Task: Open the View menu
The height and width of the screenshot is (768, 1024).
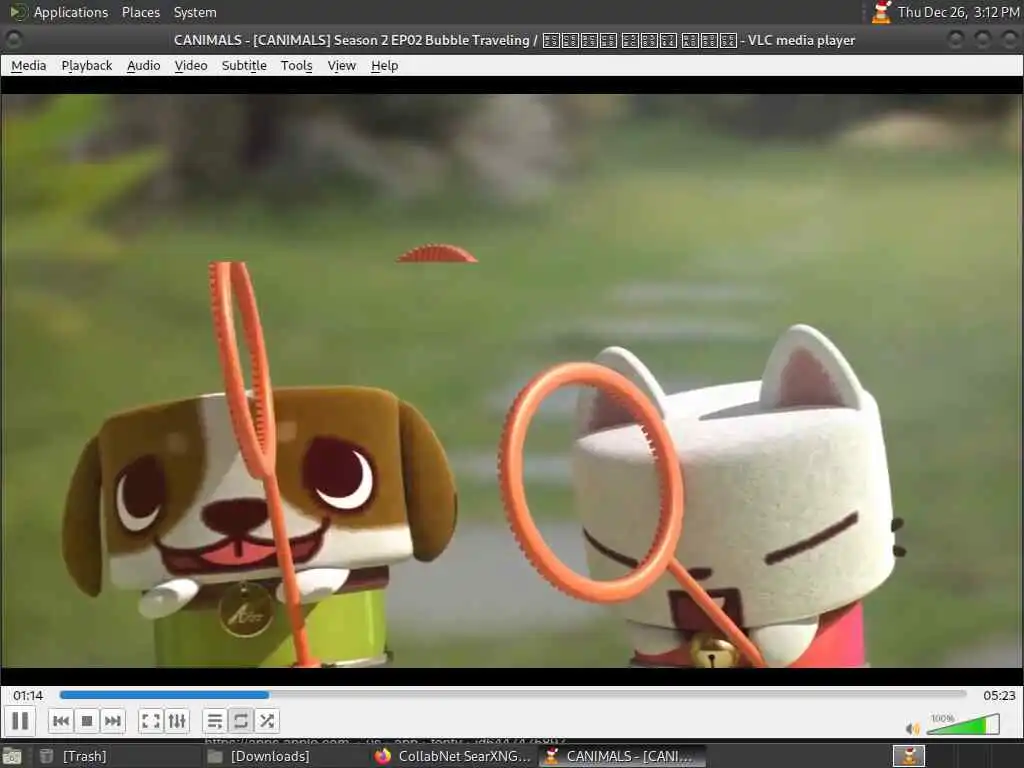Action: click(x=342, y=65)
